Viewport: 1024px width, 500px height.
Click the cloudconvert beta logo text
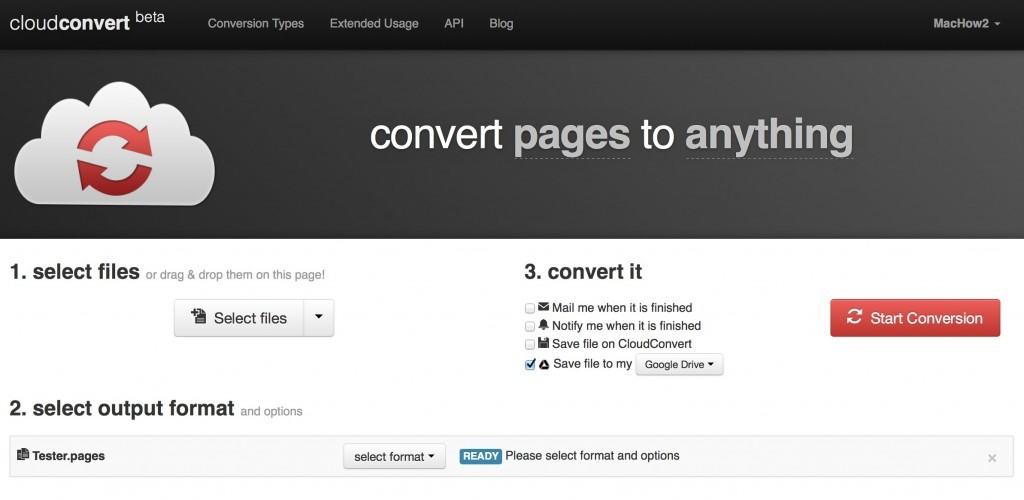point(87,22)
